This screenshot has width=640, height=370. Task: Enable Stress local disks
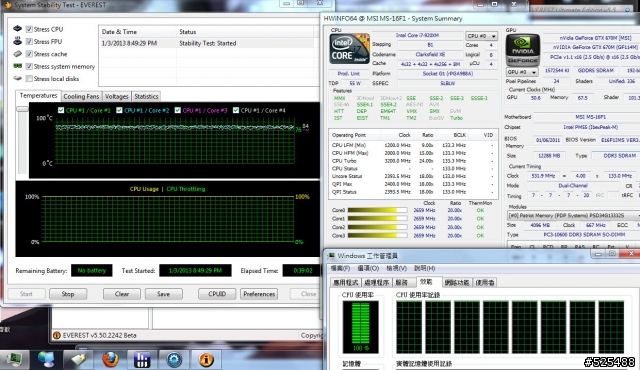(29, 78)
